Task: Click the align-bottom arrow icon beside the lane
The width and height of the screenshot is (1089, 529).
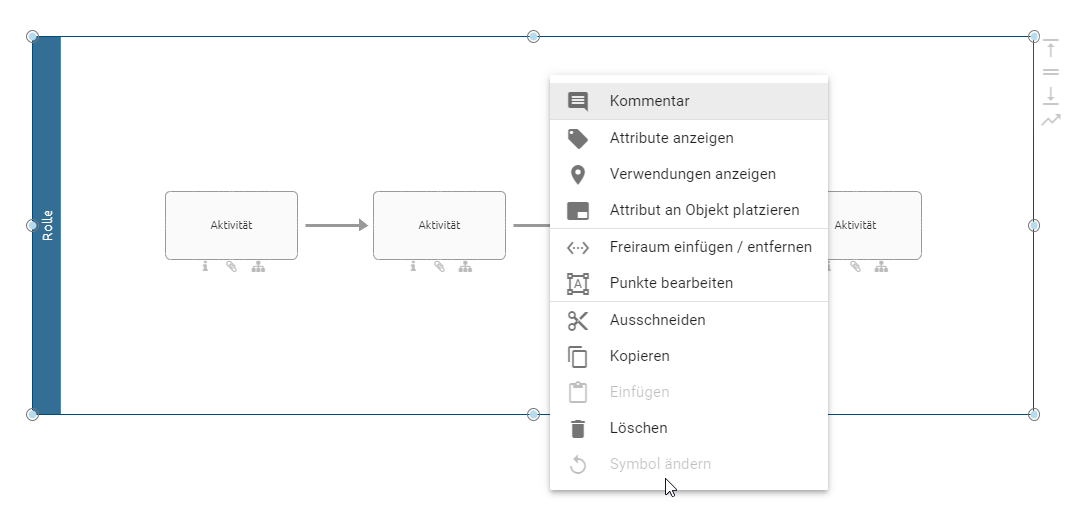Action: point(1050,95)
